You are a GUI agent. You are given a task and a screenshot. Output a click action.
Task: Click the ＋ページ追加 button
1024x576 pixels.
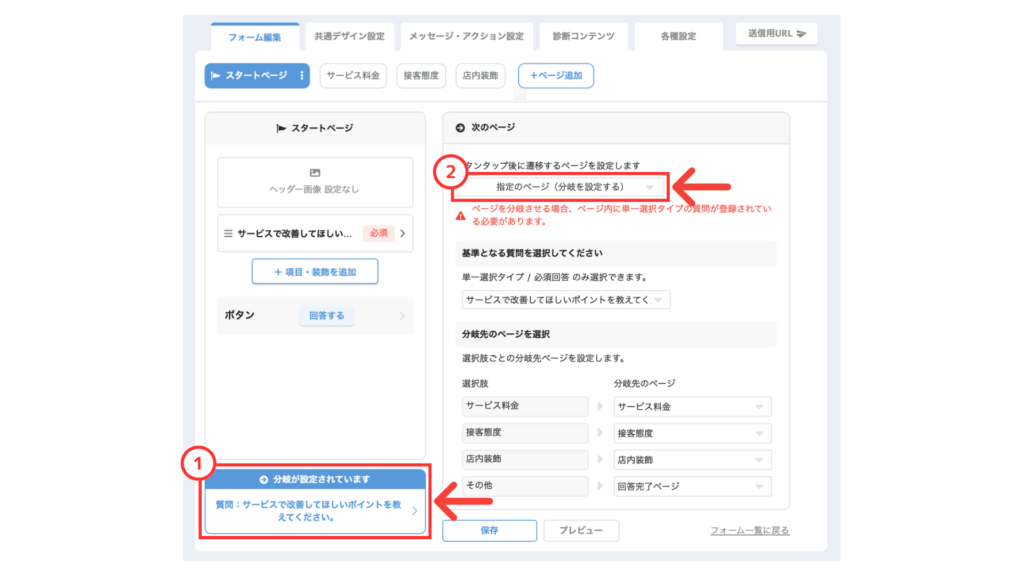coord(556,76)
